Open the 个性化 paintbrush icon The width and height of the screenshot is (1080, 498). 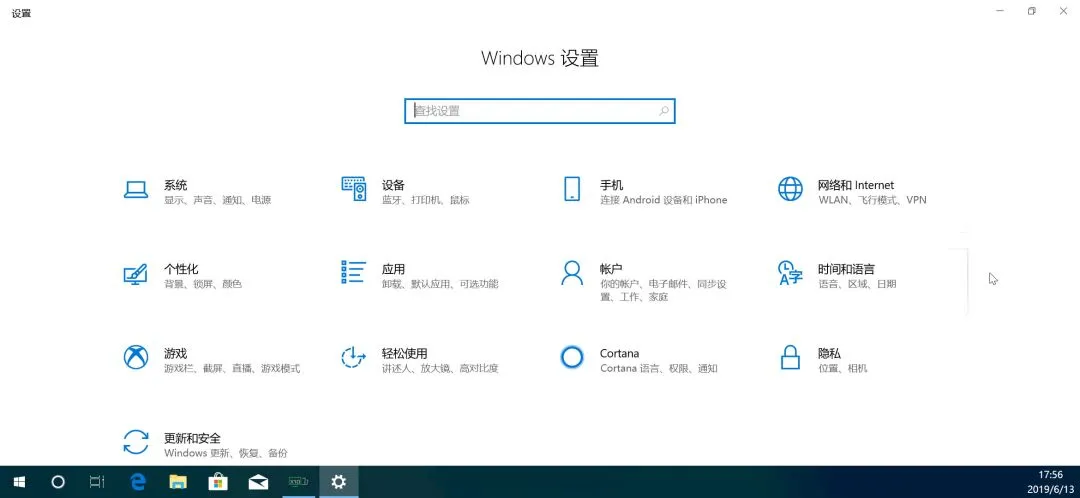pyautogui.click(x=136, y=273)
